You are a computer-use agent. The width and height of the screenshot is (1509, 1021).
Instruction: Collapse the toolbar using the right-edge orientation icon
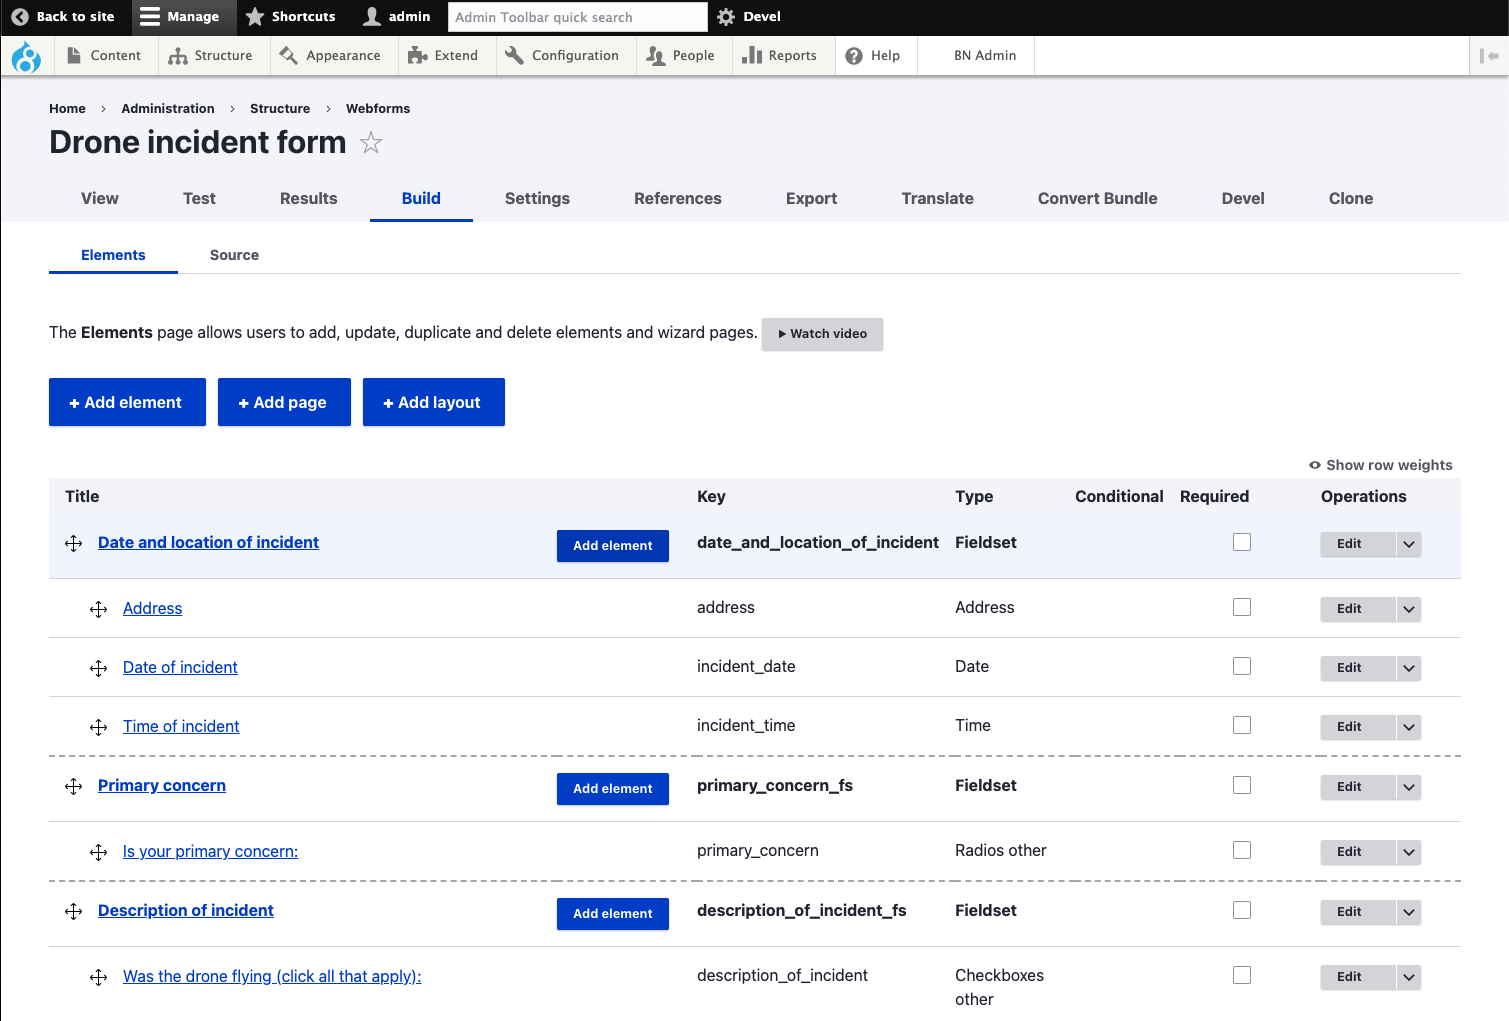[1489, 56]
